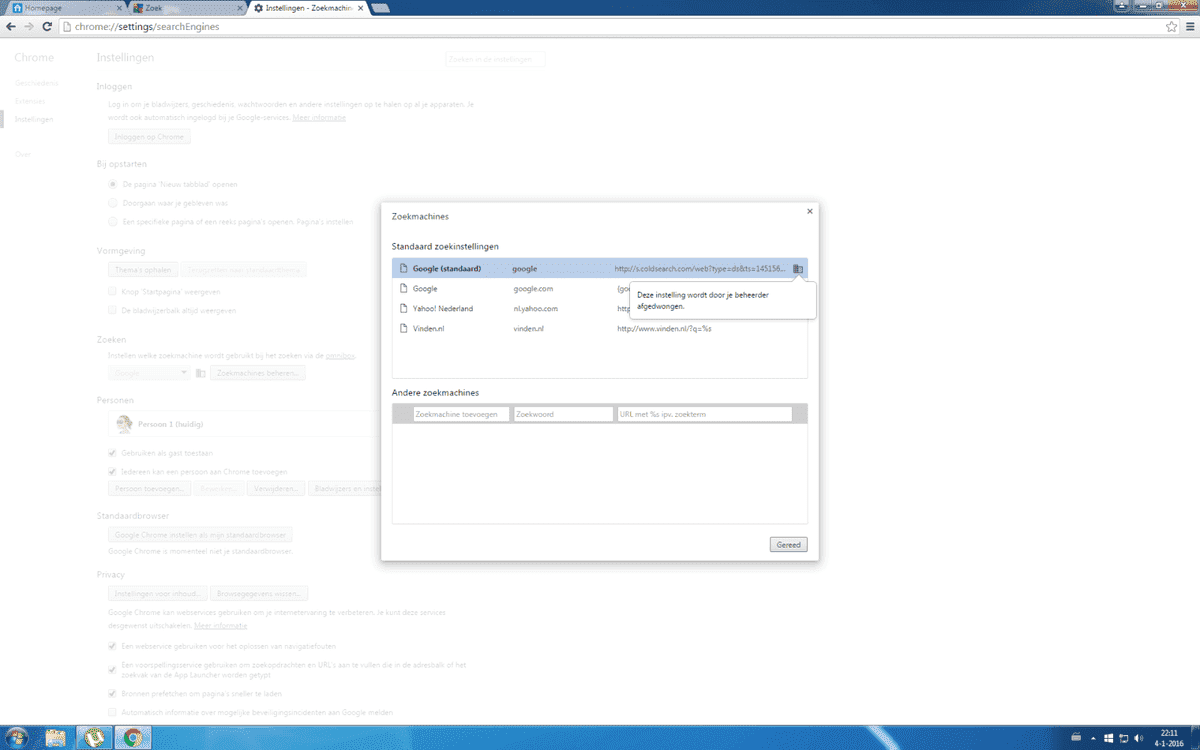
Task: Close the Homepage tab
Action: pyautogui.click(x=121, y=8)
